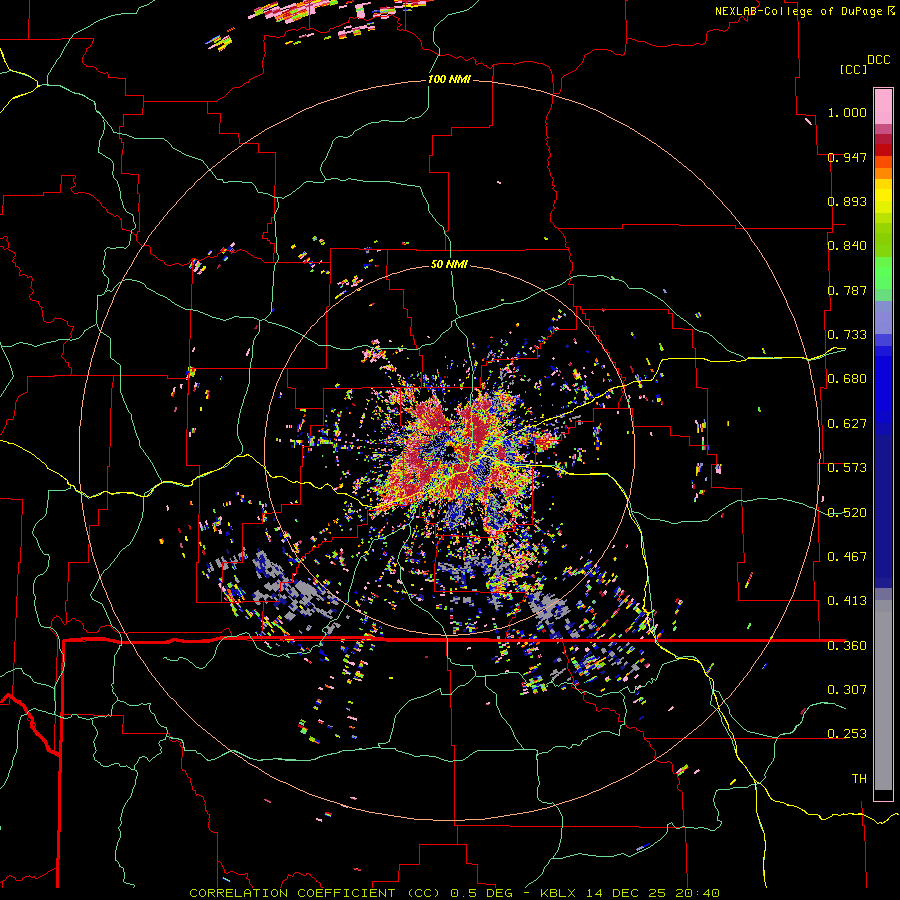Click the 20:40 timestamp in the footer
The width and height of the screenshot is (900, 900).
pyautogui.click(x=696, y=893)
